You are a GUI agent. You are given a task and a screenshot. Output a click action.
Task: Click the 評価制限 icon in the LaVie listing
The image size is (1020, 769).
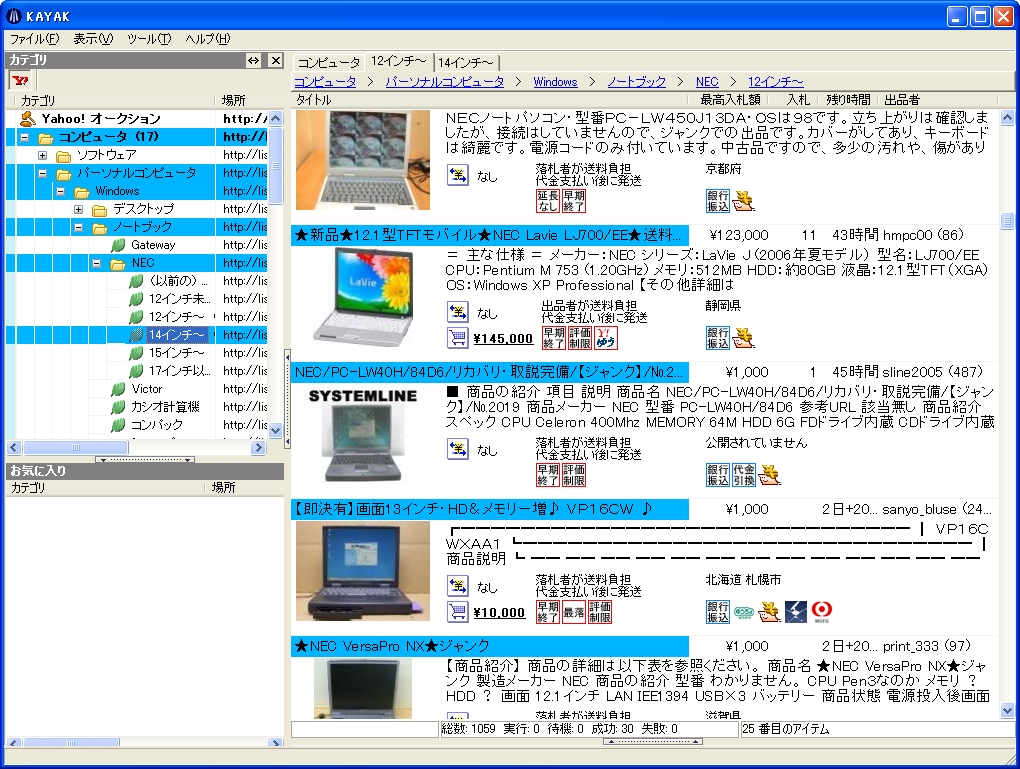pyautogui.click(x=580, y=338)
